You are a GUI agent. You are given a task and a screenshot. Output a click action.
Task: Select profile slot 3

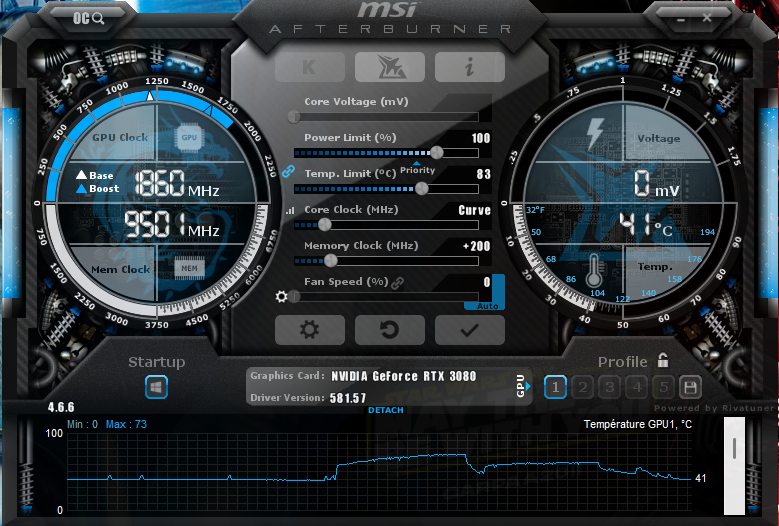[609, 387]
